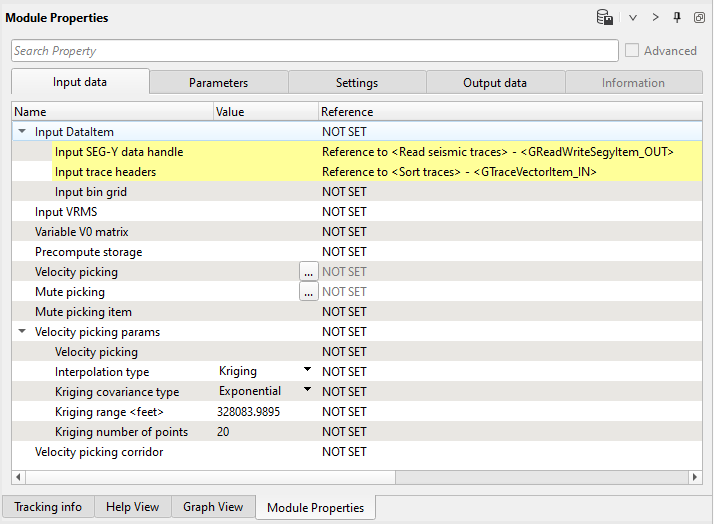Pin the Module Properties panel
The image size is (714, 524).
678,18
